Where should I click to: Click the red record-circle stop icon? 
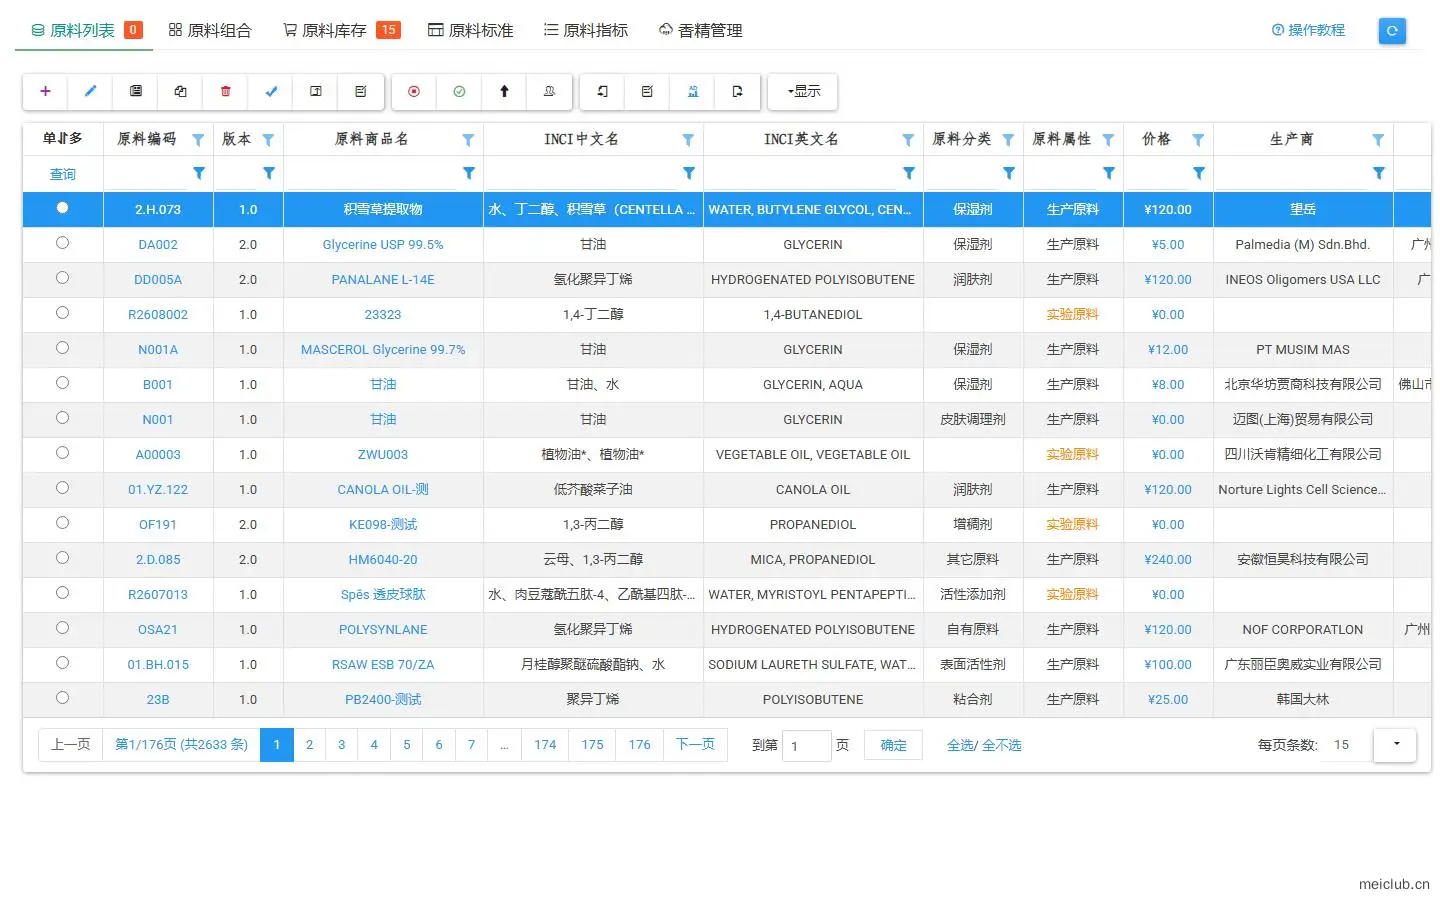[414, 91]
